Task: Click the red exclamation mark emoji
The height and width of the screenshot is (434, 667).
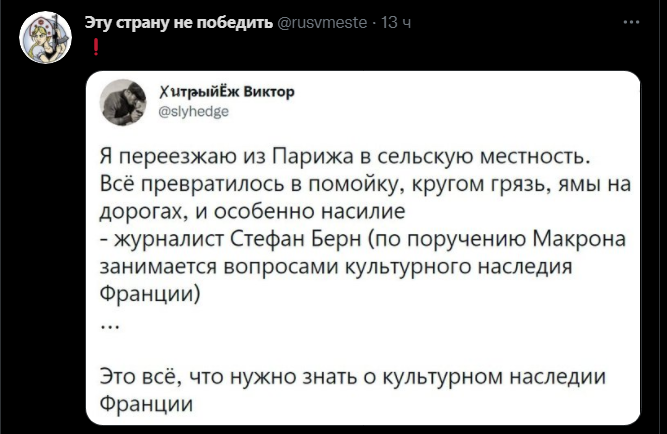Action: pyautogui.click(x=96, y=47)
